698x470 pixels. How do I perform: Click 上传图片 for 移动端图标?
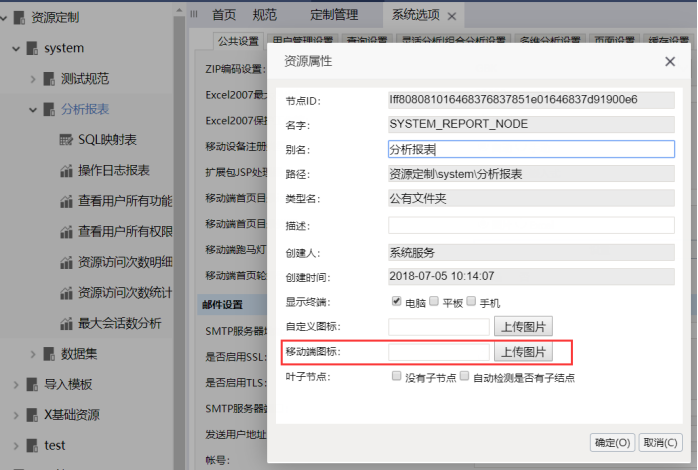pos(523,352)
